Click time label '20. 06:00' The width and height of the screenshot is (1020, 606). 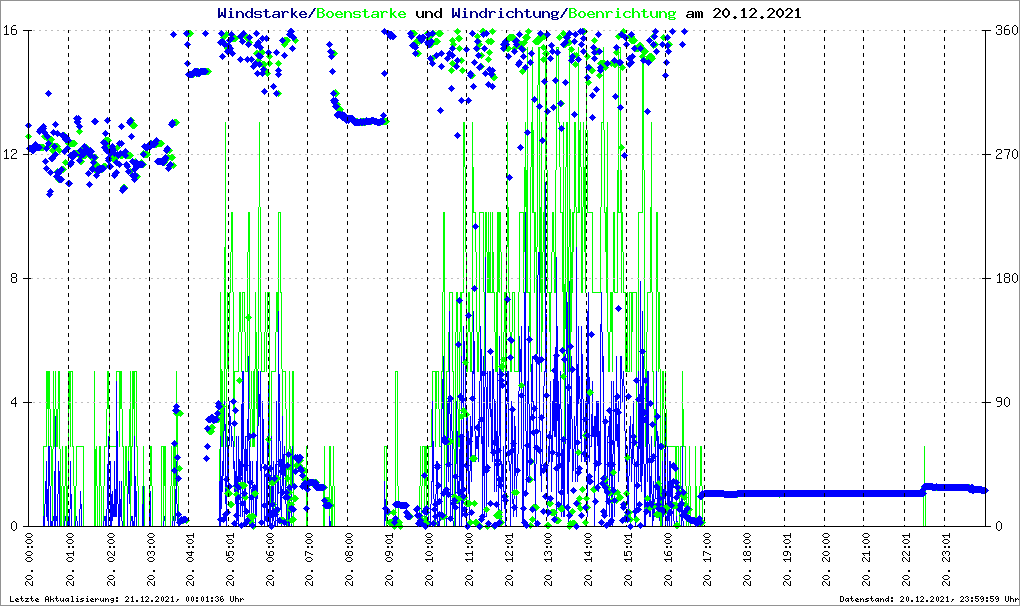(269, 559)
